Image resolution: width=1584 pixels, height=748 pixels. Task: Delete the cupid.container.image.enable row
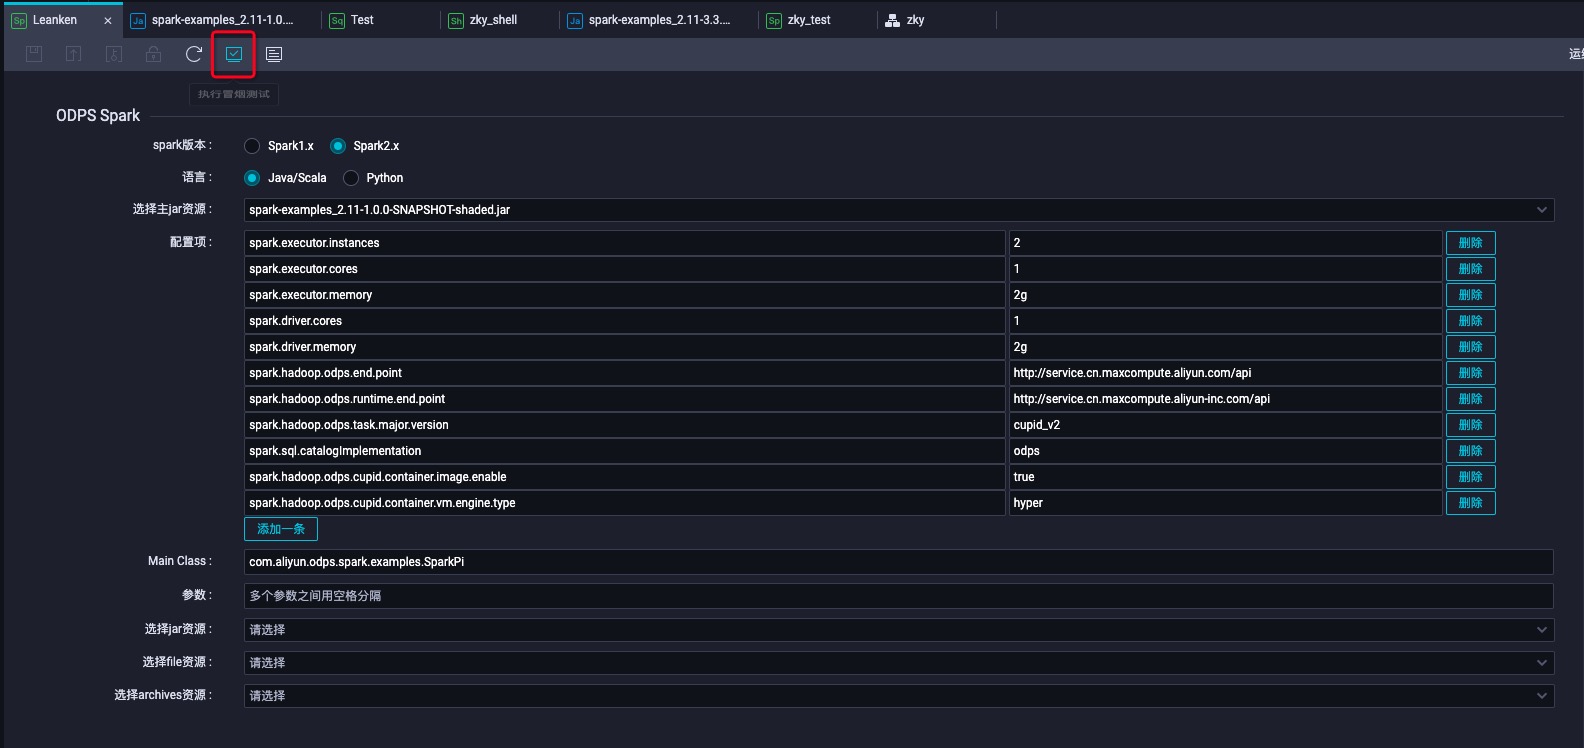click(x=1470, y=477)
